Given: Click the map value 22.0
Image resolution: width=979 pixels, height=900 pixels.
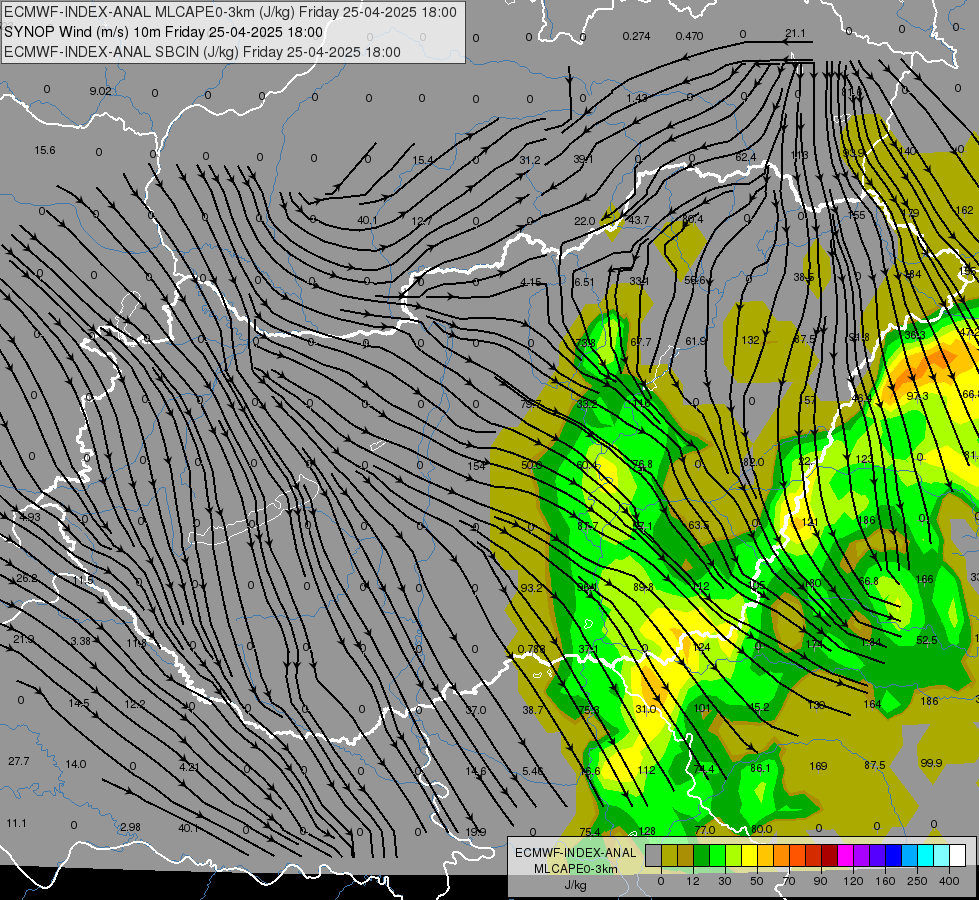Looking at the screenshot, I should coord(584,220).
